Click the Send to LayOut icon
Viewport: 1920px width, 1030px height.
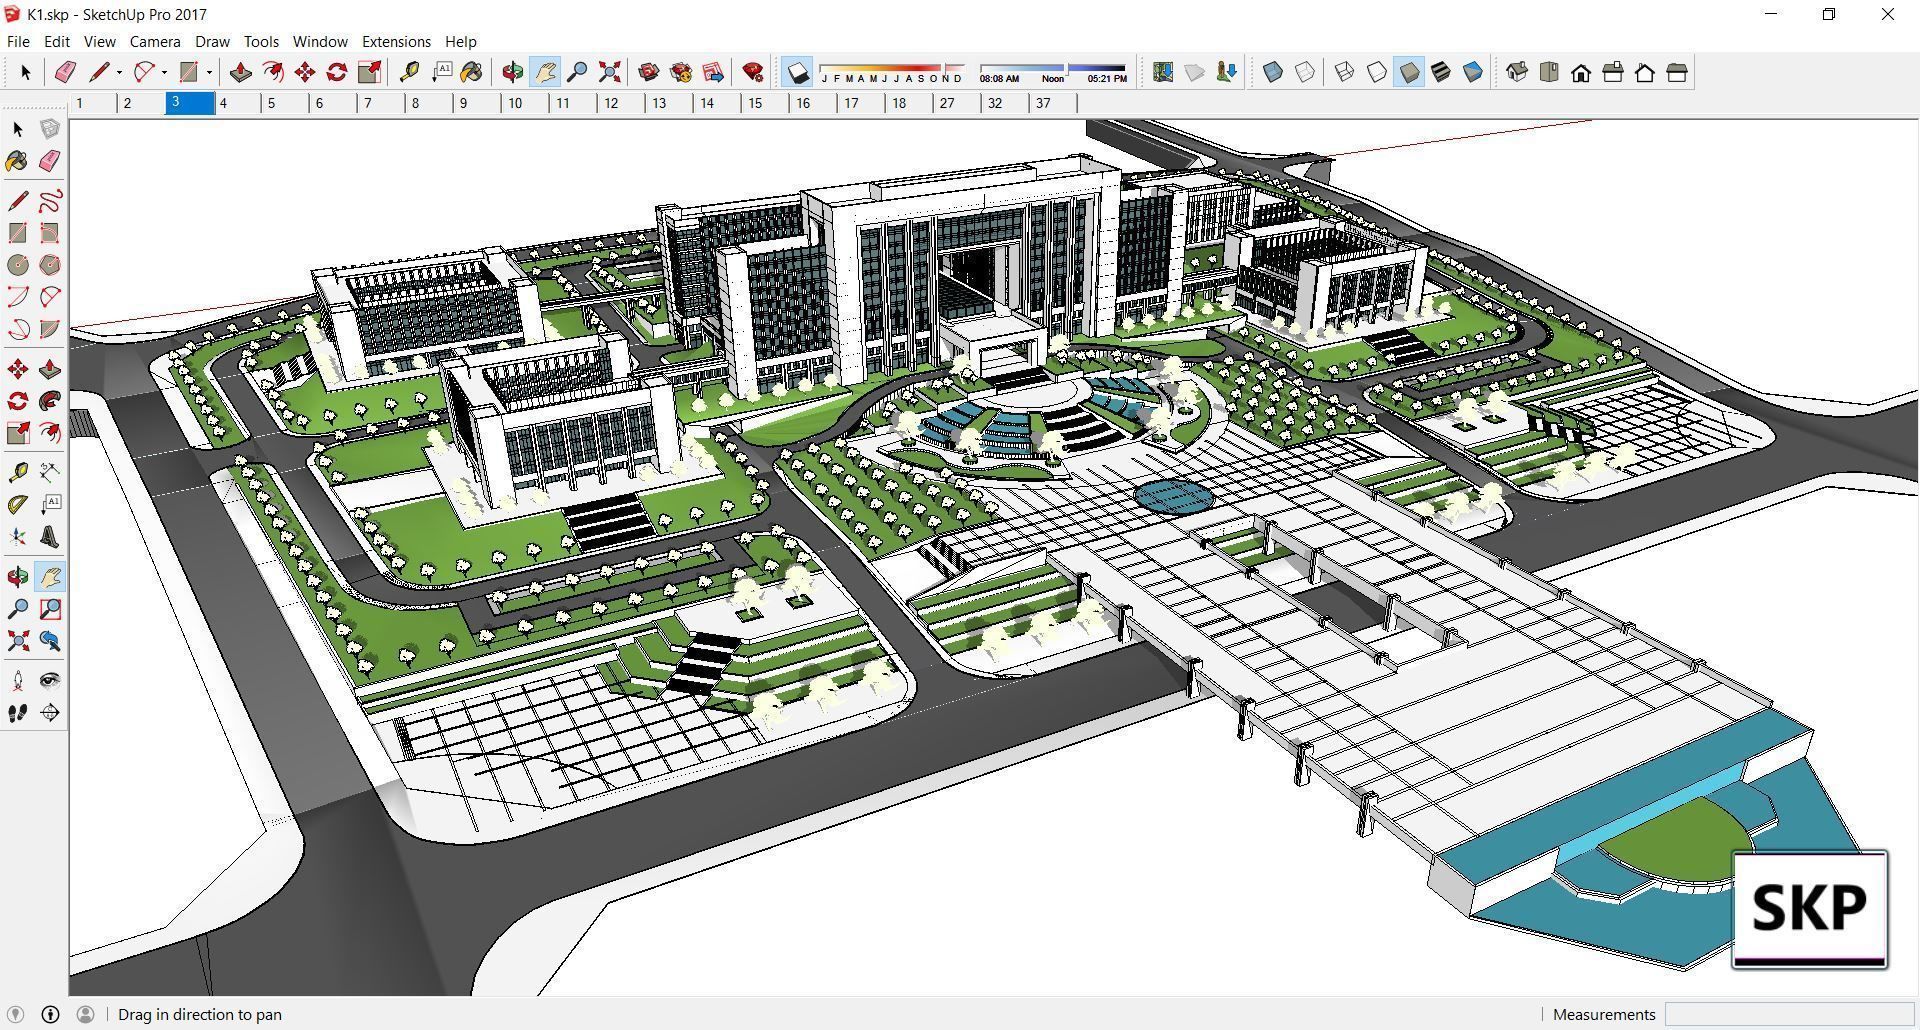[713, 72]
